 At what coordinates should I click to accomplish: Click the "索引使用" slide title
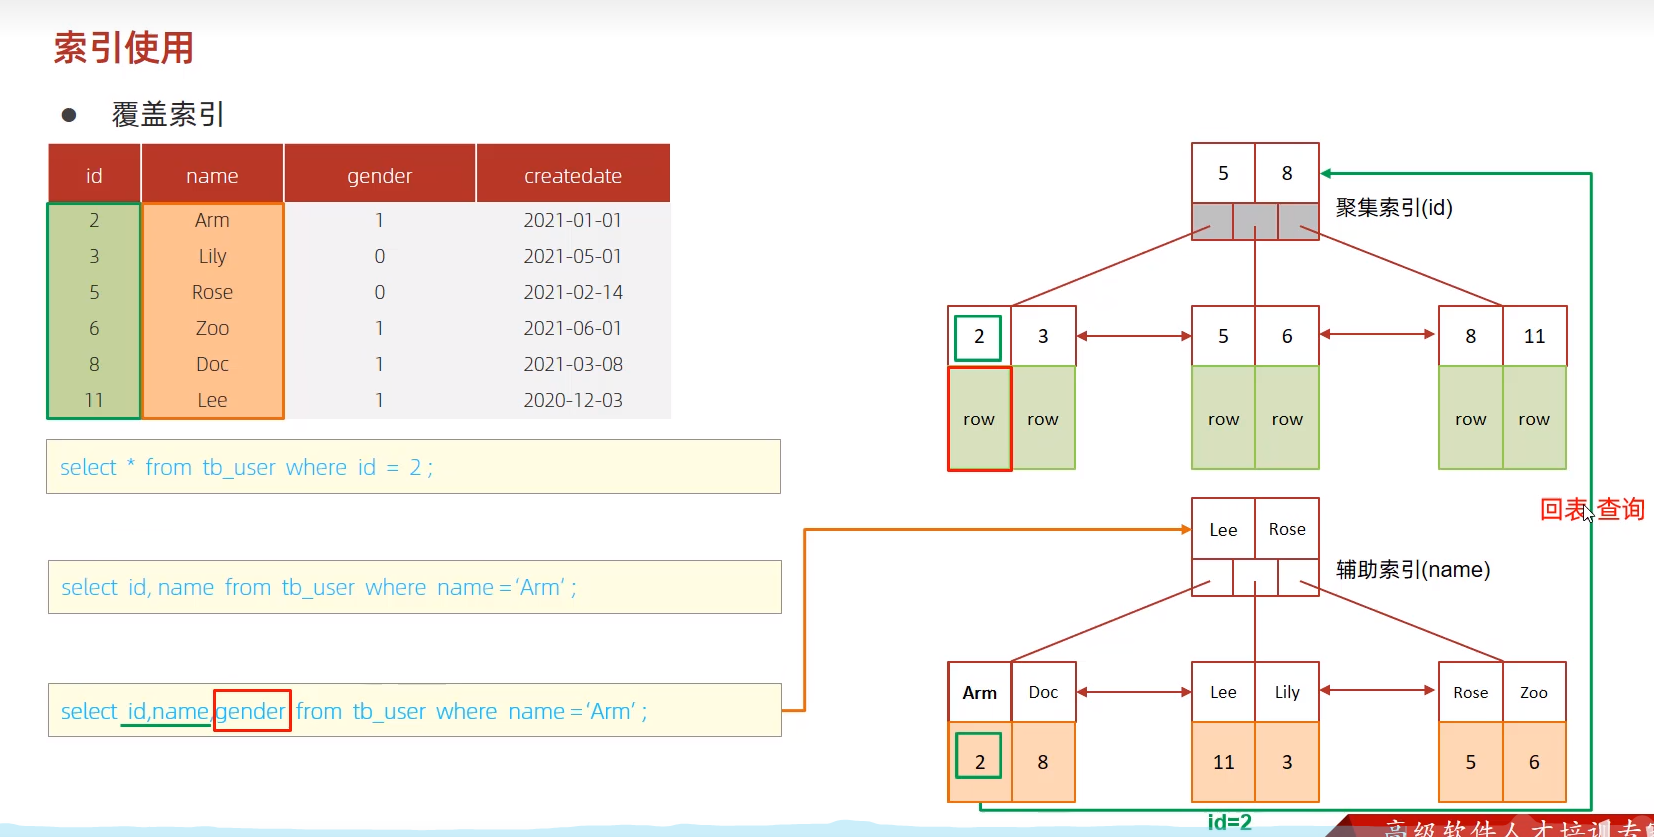click(124, 48)
